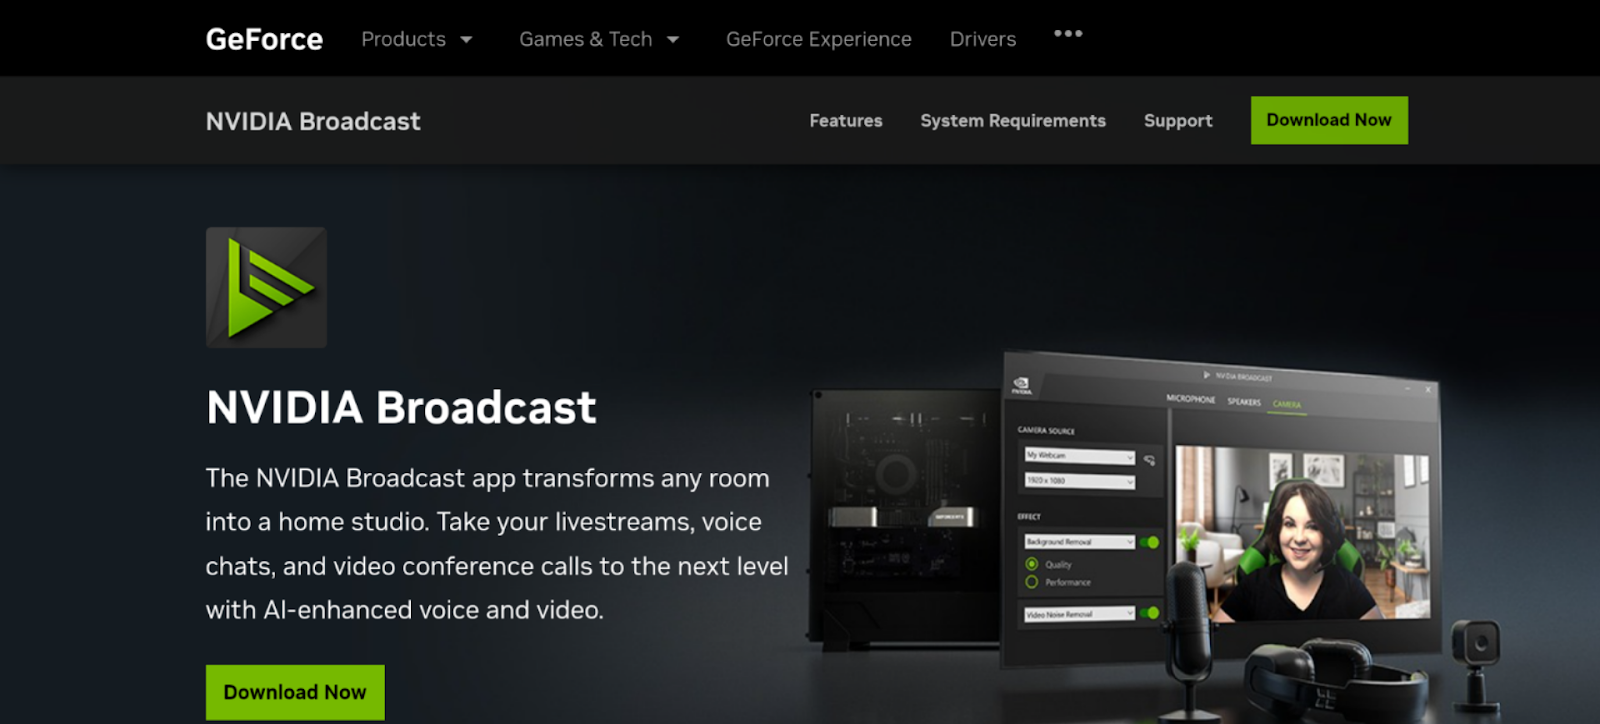1600x724 pixels.
Task: Go to the Drivers page
Action: (982, 39)
